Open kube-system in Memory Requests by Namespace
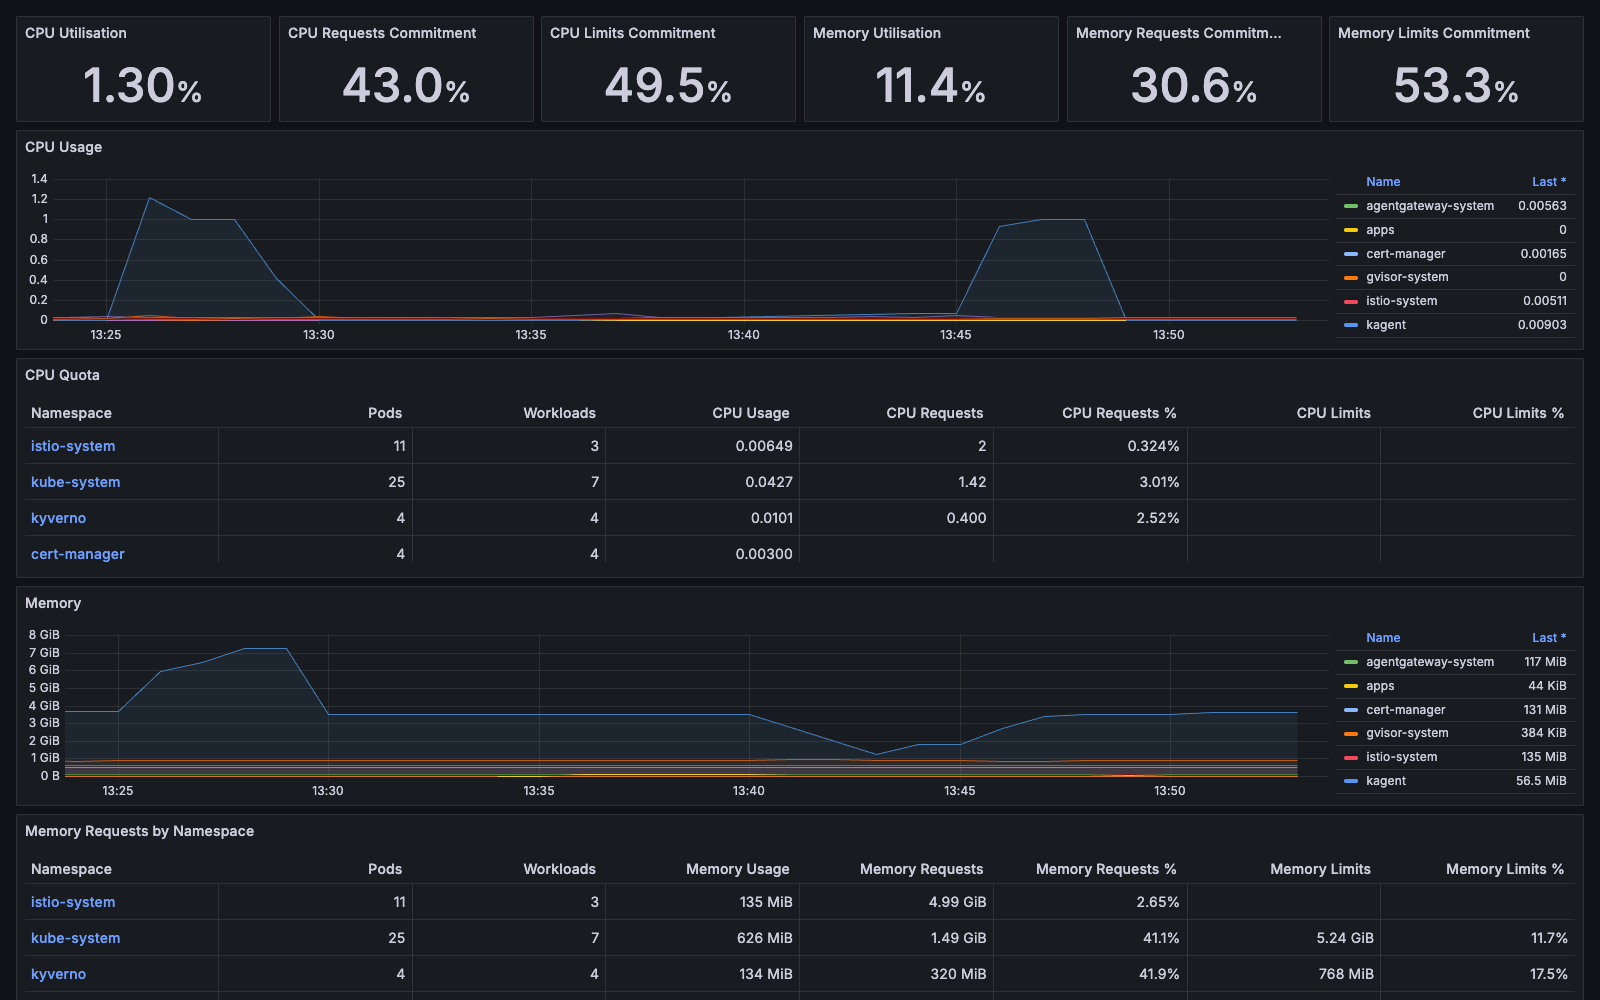Screen dimensions: 1600x1000 (x=75, y=938)
